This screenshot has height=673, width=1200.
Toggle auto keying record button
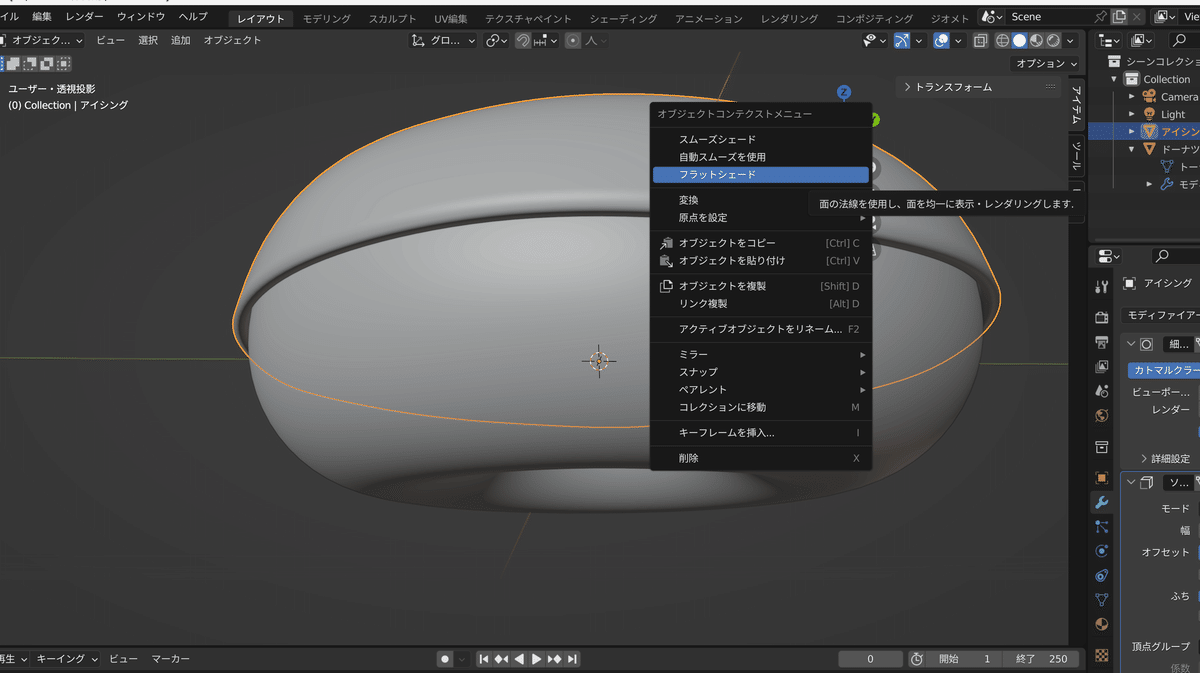click(445, 659)
